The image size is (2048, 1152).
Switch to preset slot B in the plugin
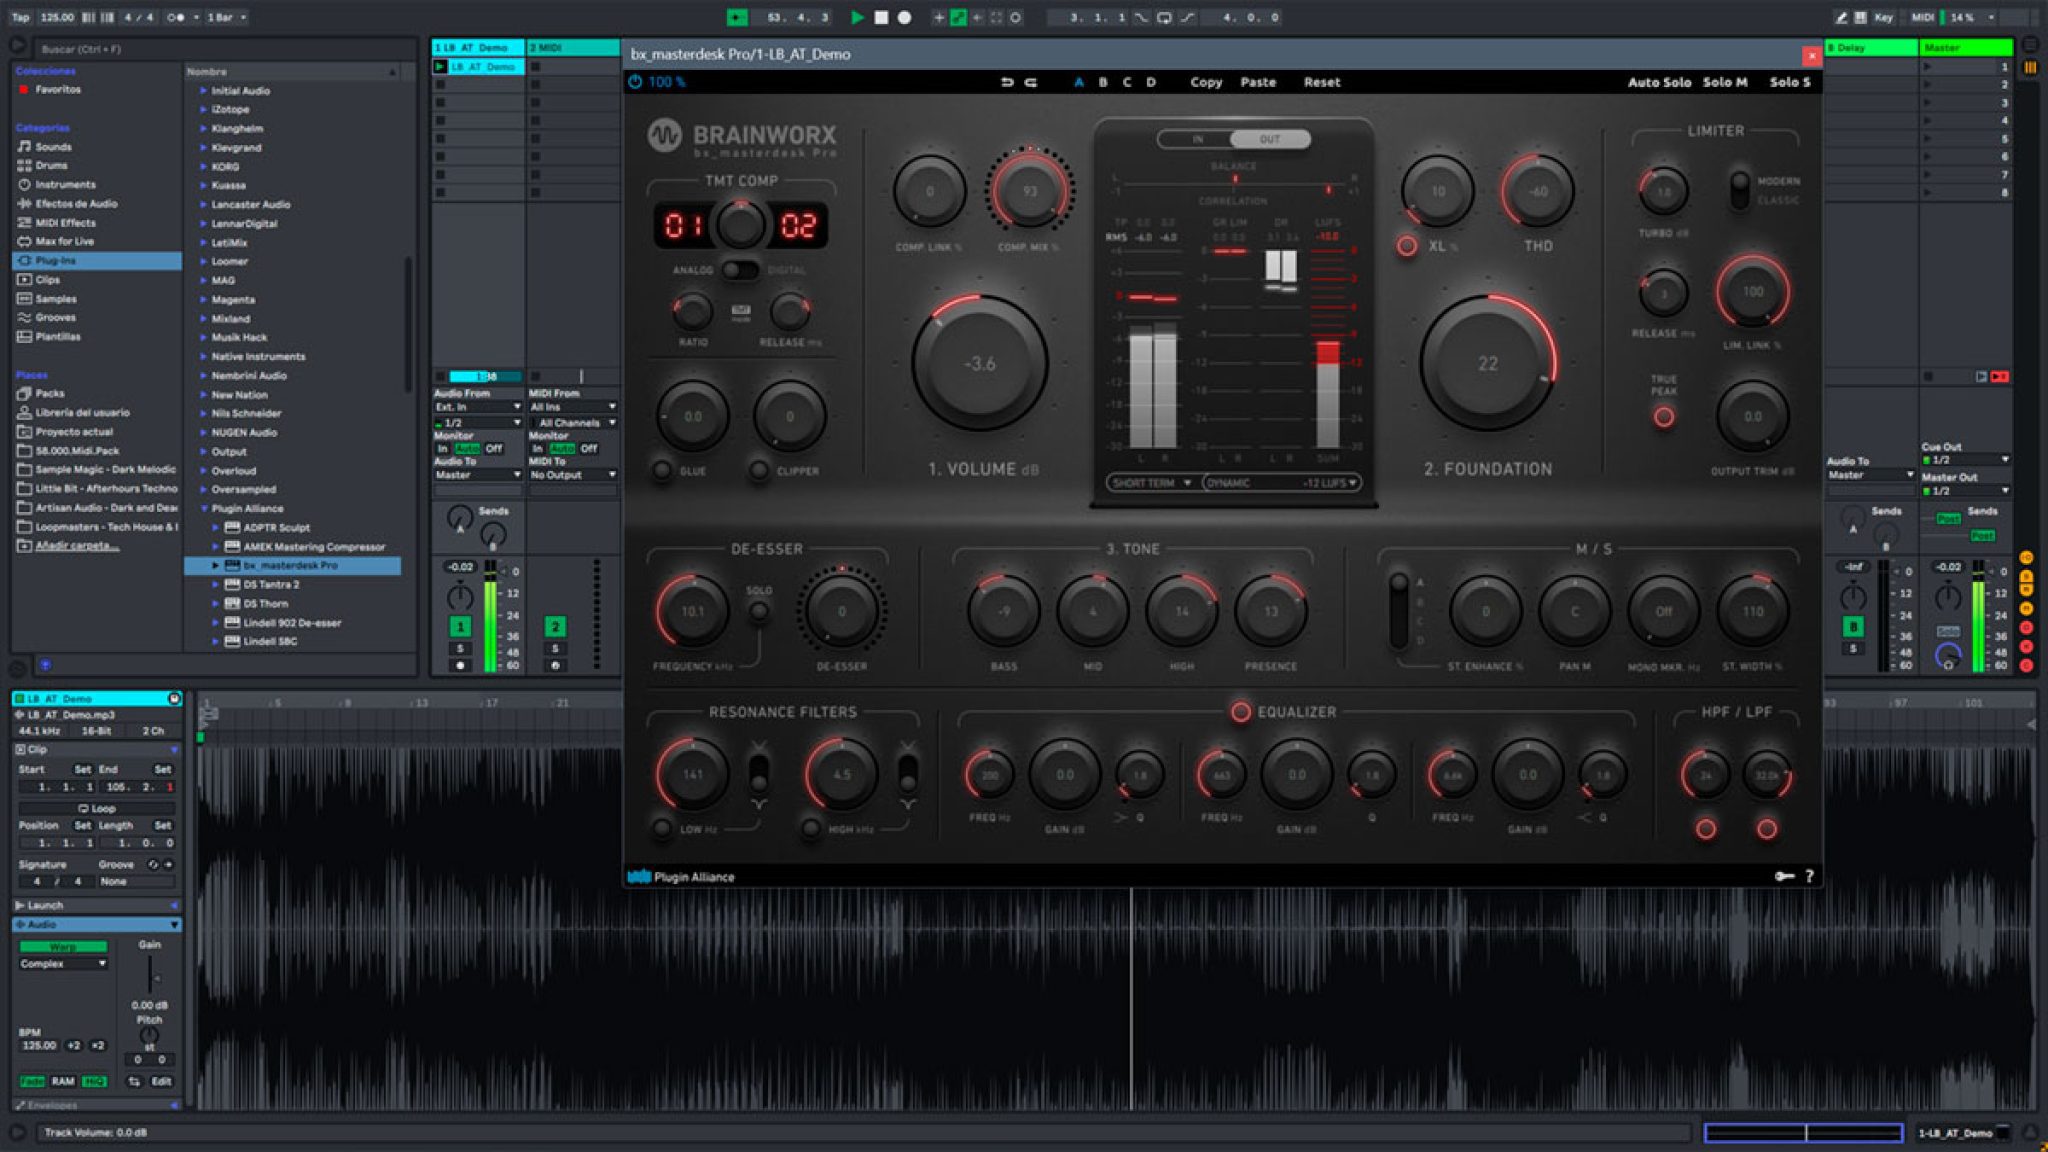[1102, 82]
